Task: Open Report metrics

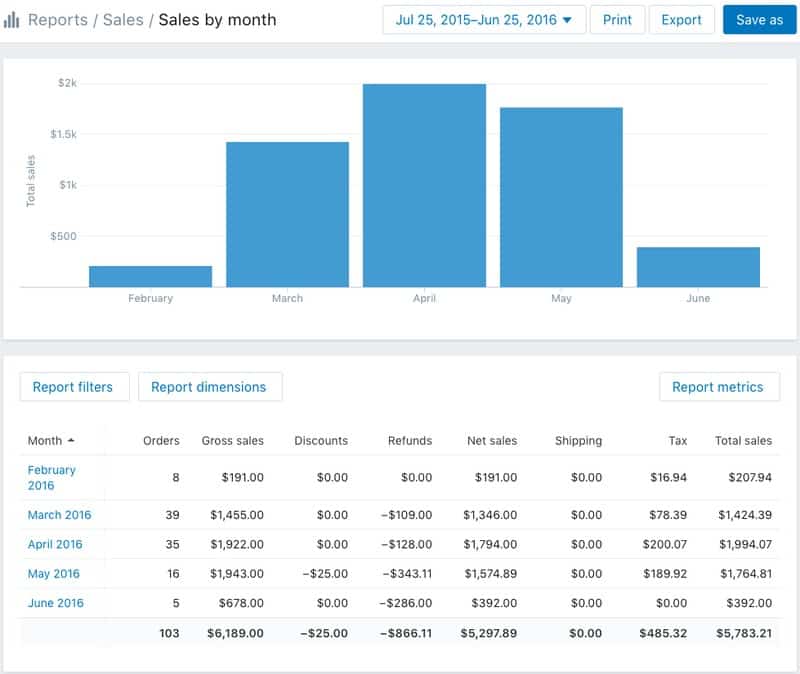Action: pos(718,387)
